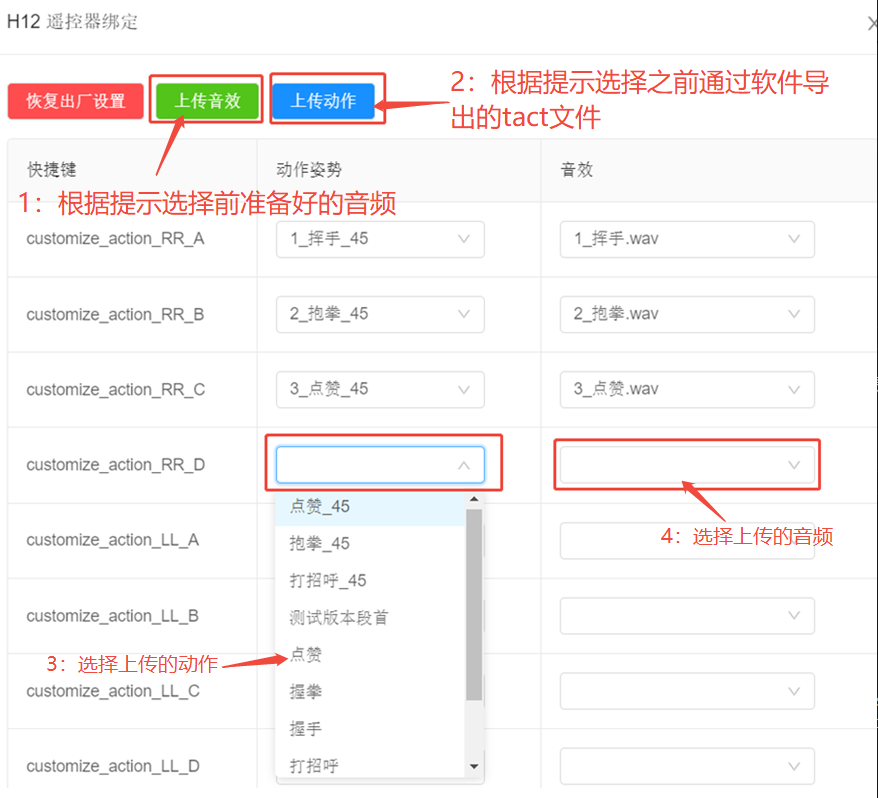Click the 恢复出厂设置 red button
Viewport: 878px width, 798px height.
pyautogui.click(x=75, y=101)
